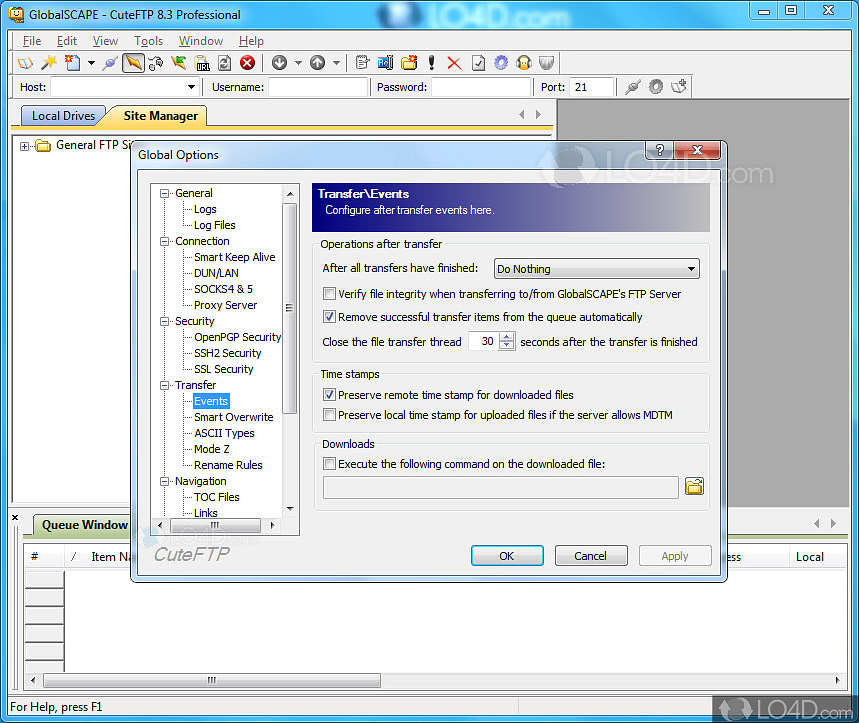Click the Properties checklist icon
859x723 pixels.
pyautogui.click(x=478, y=63)
